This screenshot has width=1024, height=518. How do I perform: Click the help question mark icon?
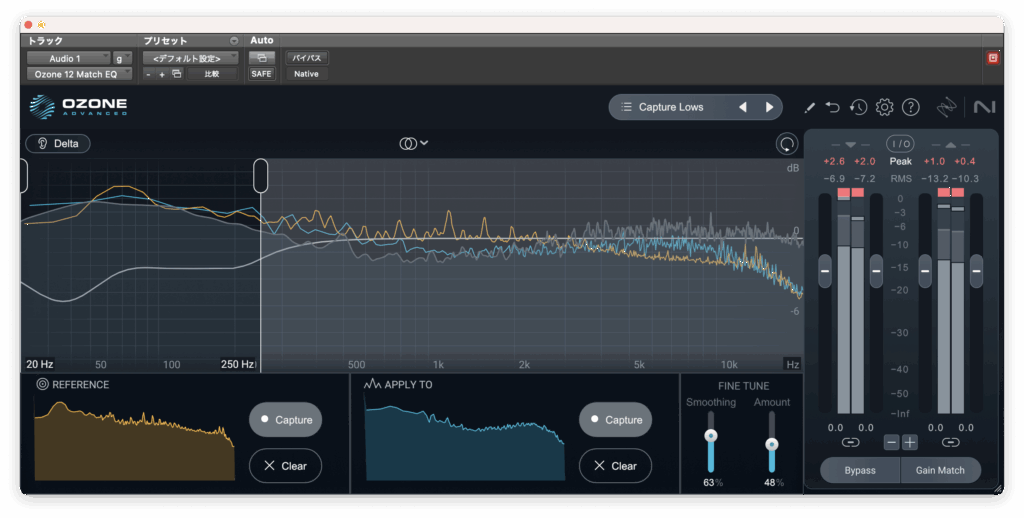click(911, 107)
